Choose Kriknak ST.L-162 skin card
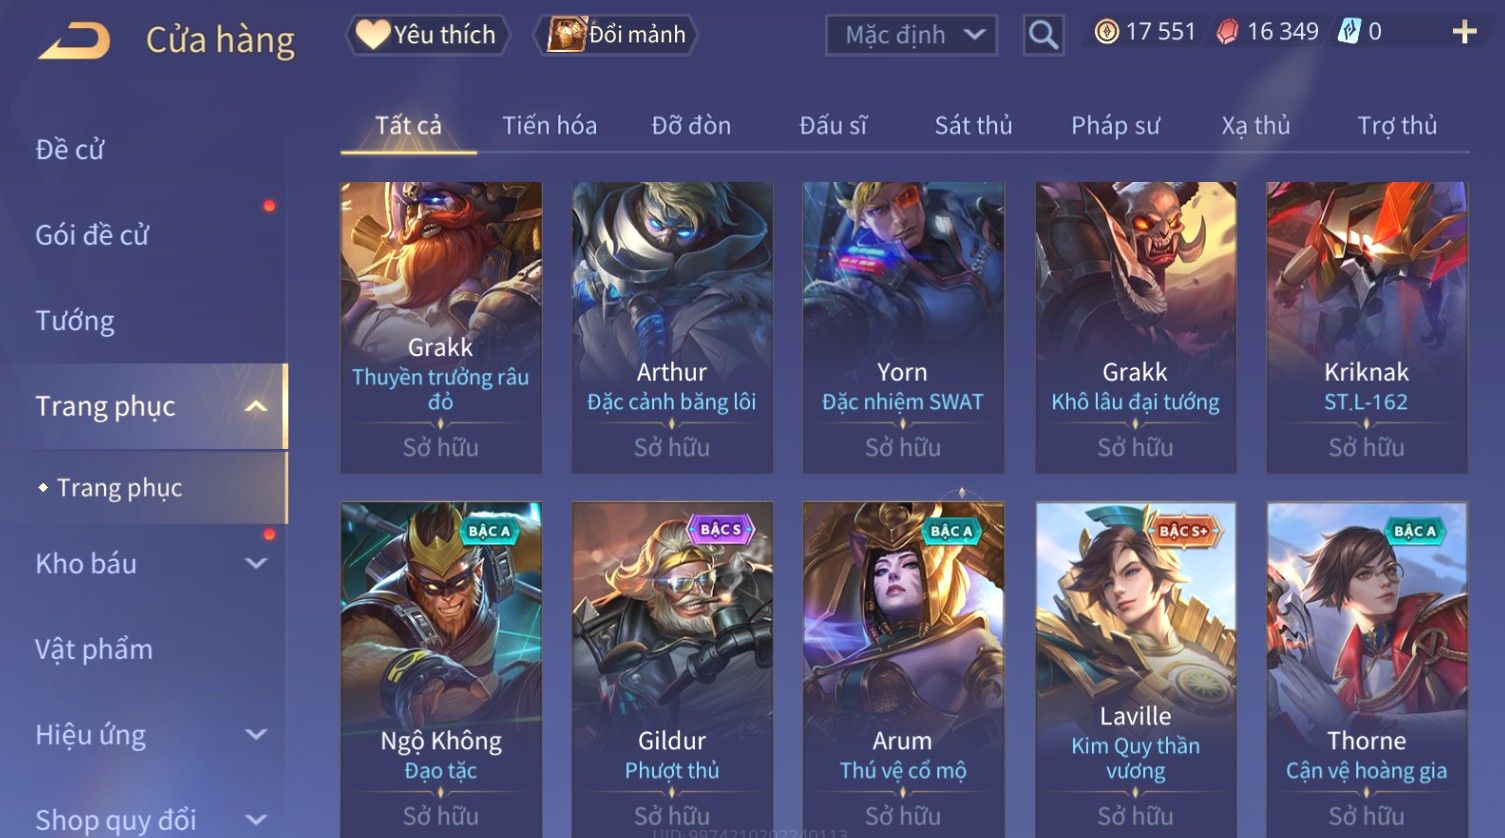1505x838 pixels. (x=1366, y=327)
